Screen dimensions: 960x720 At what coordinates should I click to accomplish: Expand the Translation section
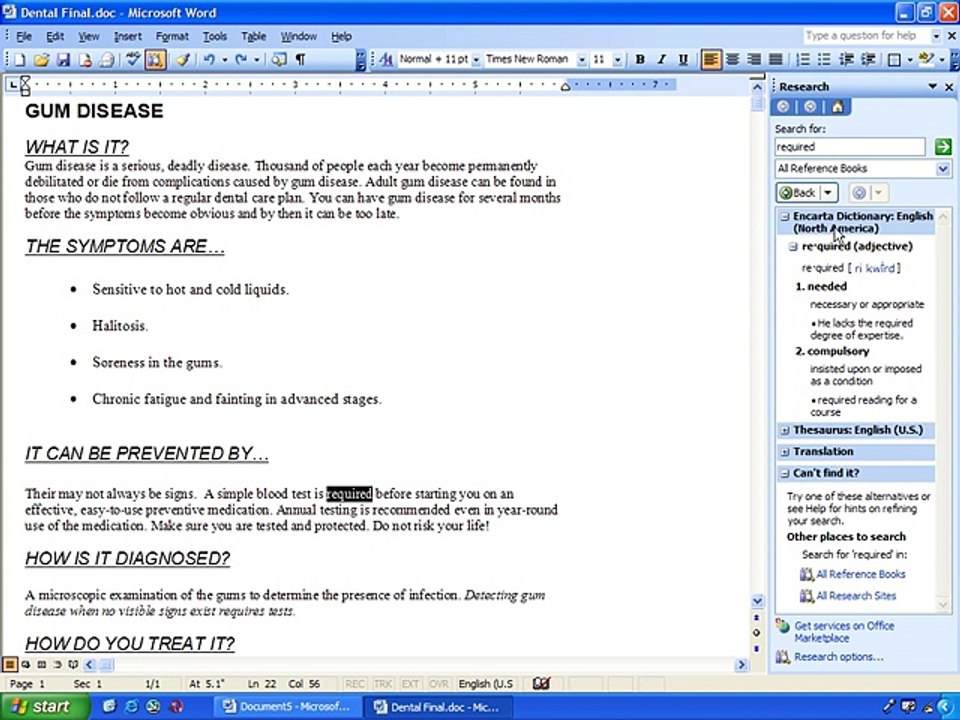point(785,452)
